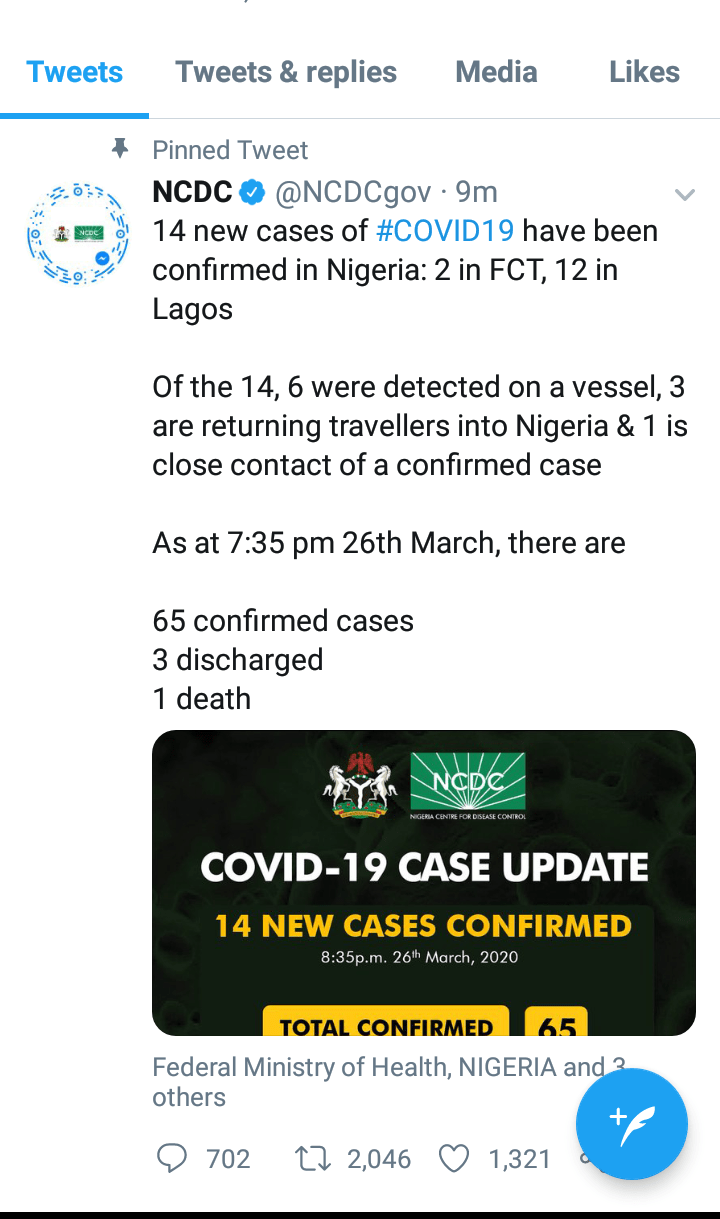View the COVID-19 Case Update image
Image resolution: width=720 pixels, height=1219 pixels.
[x=423, y=882]
